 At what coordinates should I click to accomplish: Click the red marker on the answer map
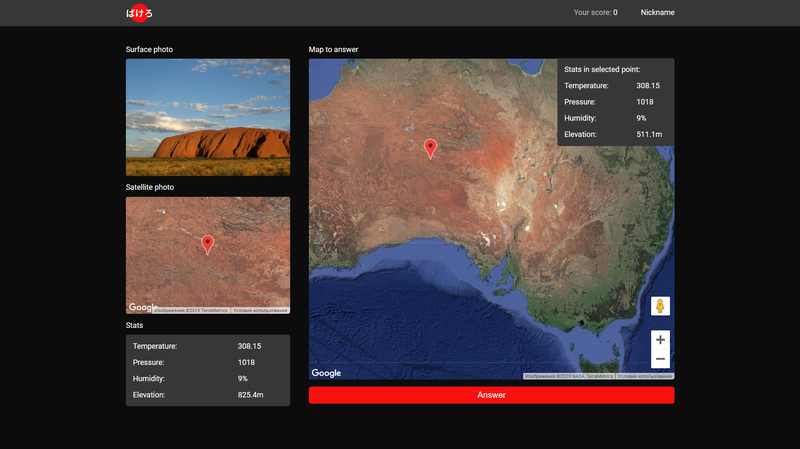click(430, 148)
